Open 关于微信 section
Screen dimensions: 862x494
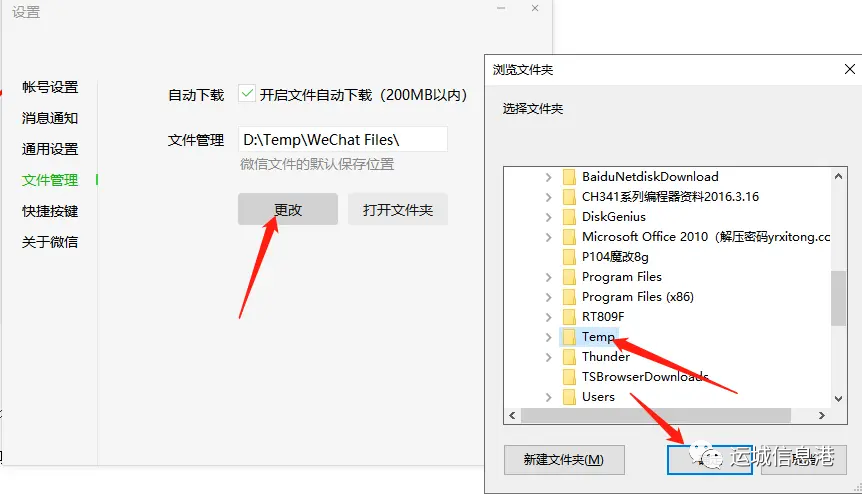[x=50, y=242]
